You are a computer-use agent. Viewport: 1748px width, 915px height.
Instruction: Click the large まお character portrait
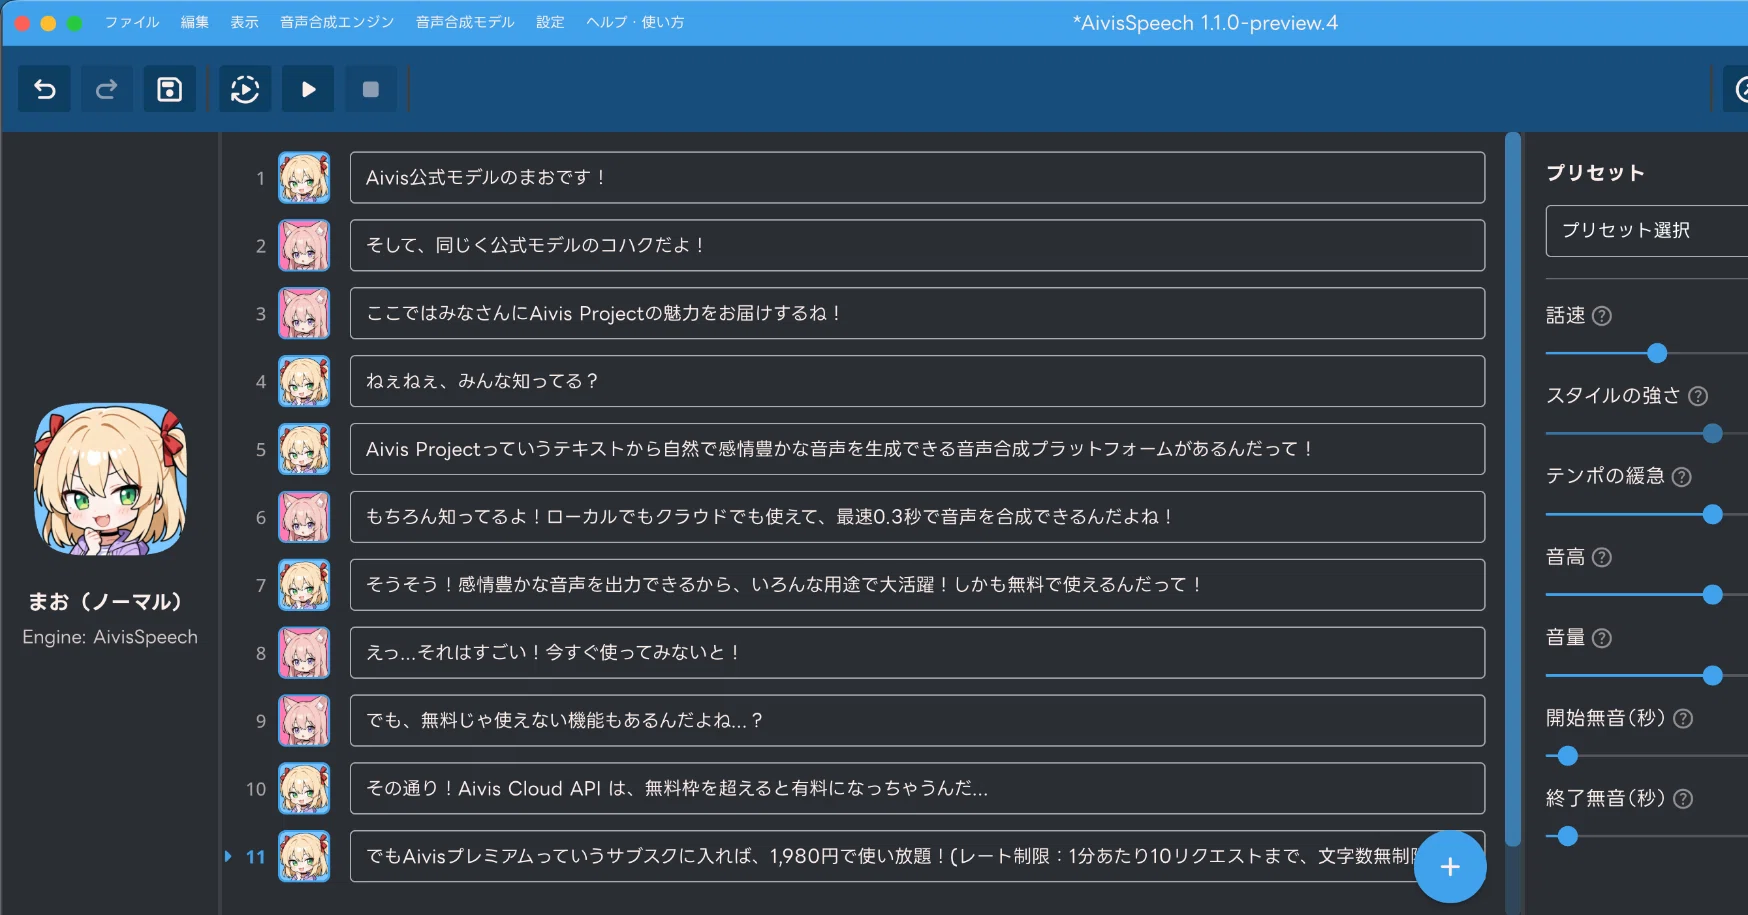click(110, 479)
